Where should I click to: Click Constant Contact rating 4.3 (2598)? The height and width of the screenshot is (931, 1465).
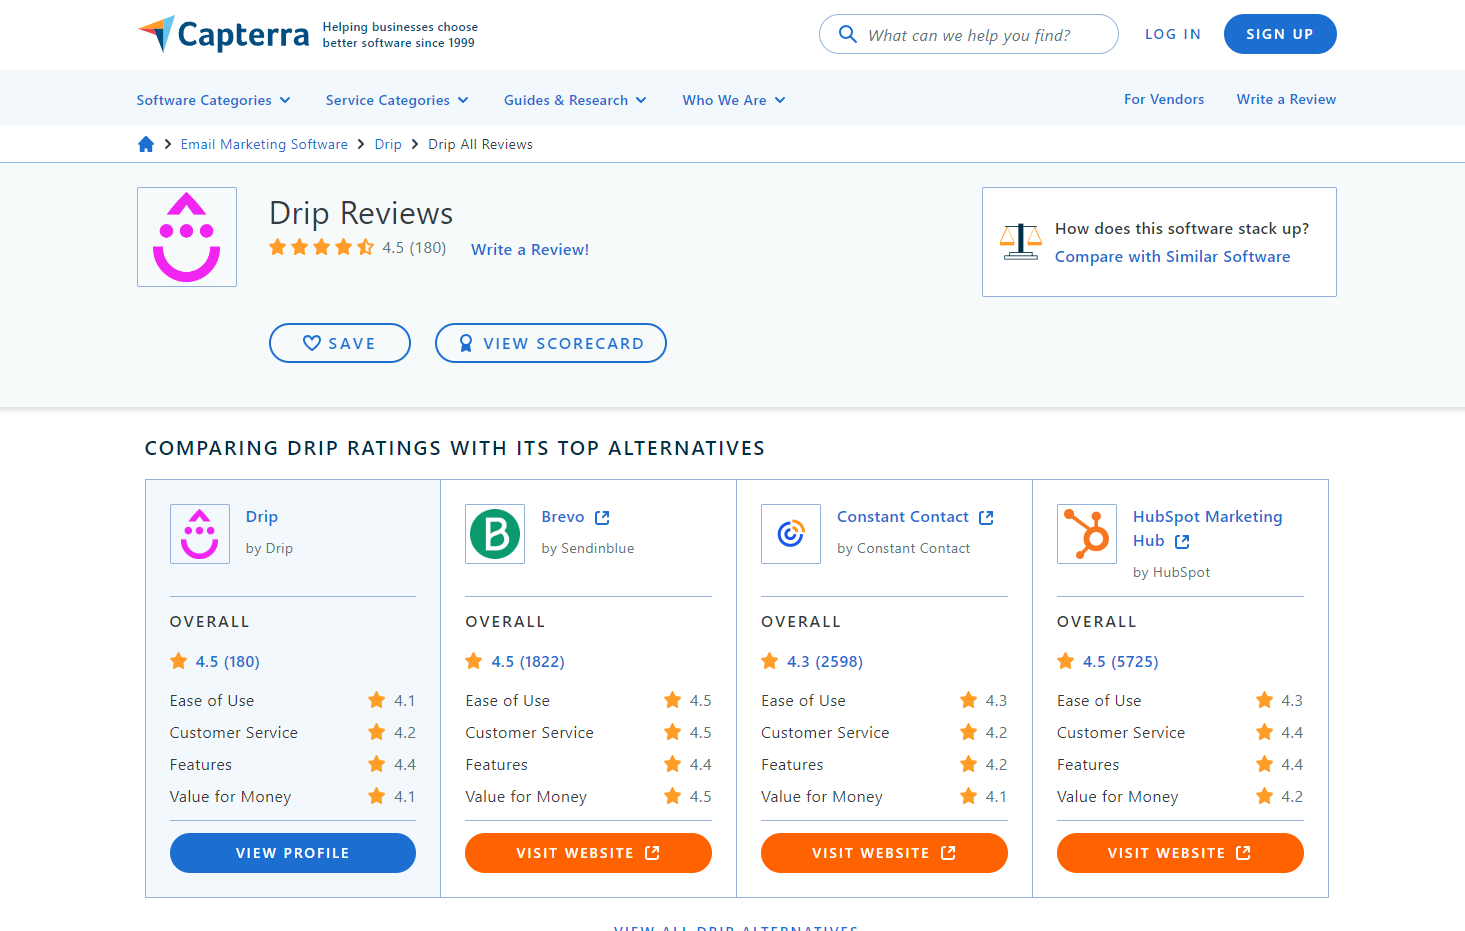coord(825,661)
